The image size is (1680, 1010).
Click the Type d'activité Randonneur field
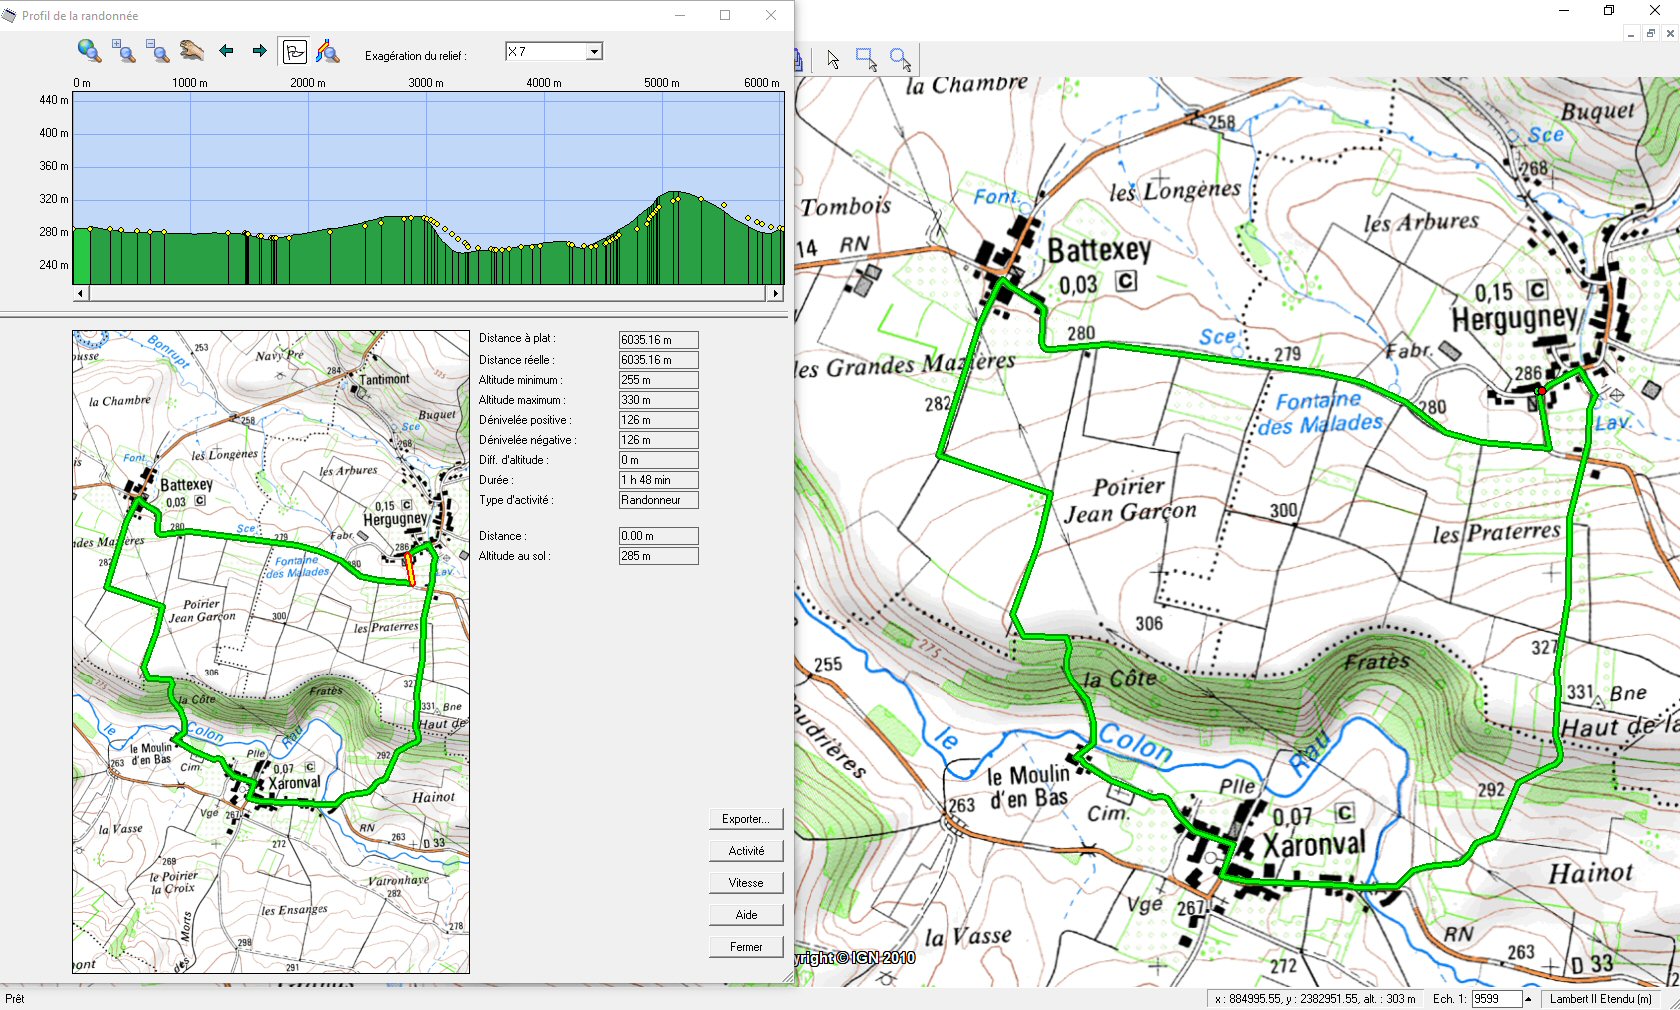click(x=658, y=500)
